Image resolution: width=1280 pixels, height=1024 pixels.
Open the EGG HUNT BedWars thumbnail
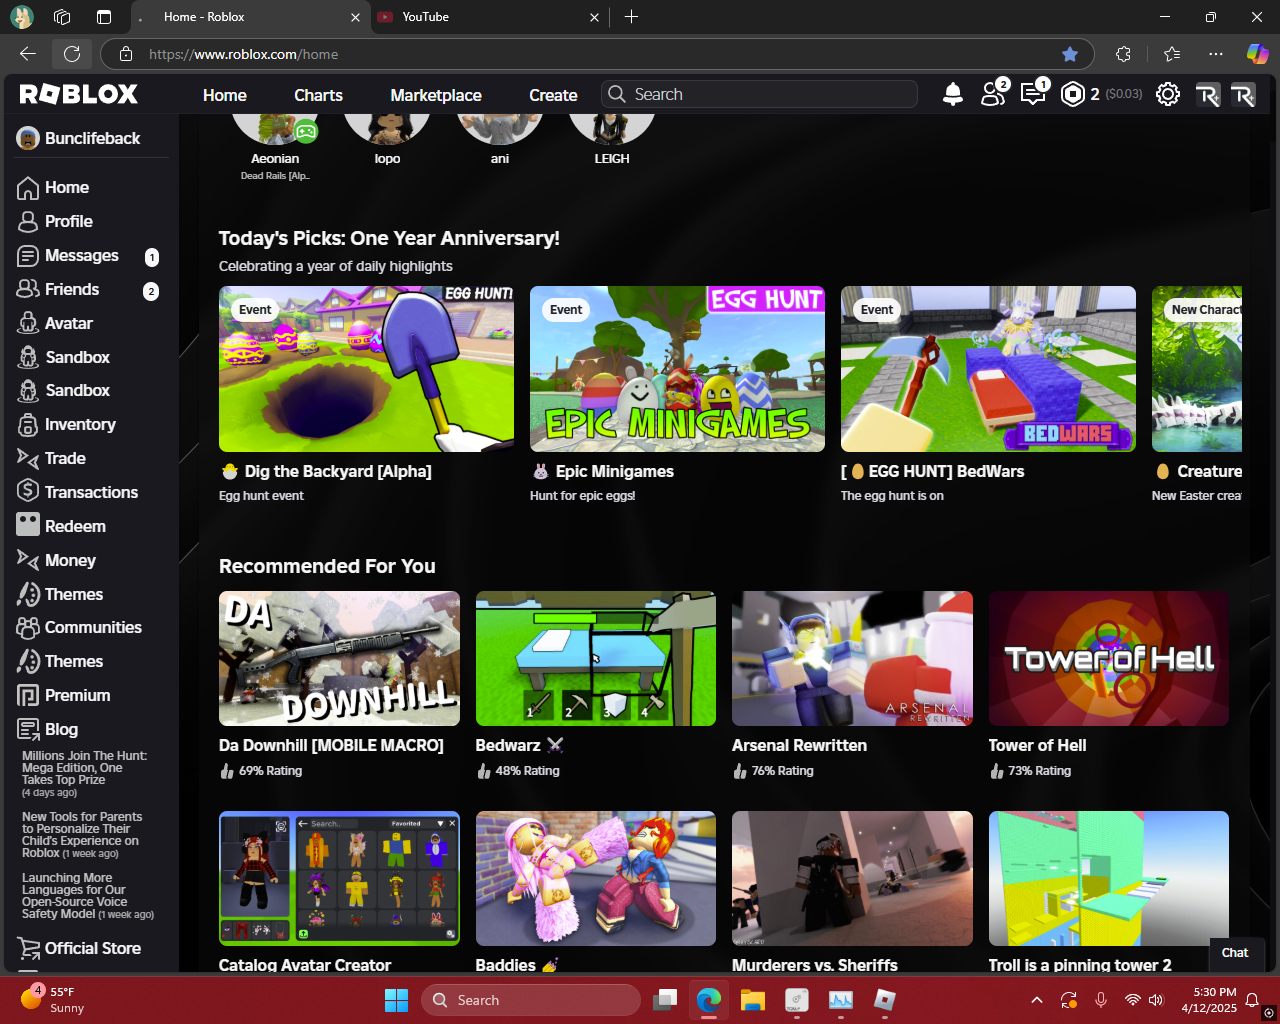(988, 369)
